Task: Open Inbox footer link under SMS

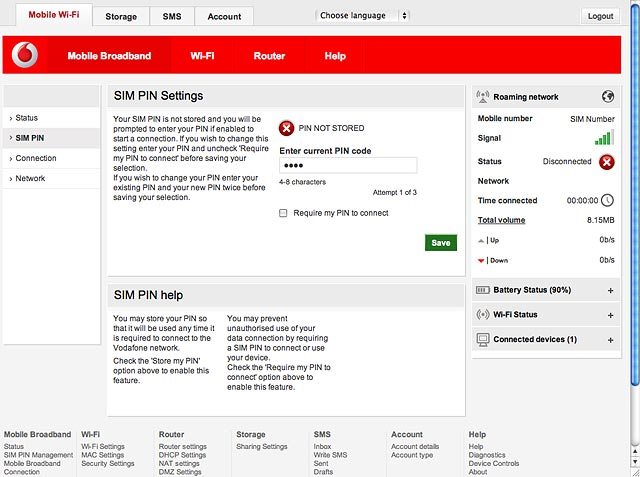Action: tap(322, 446)
